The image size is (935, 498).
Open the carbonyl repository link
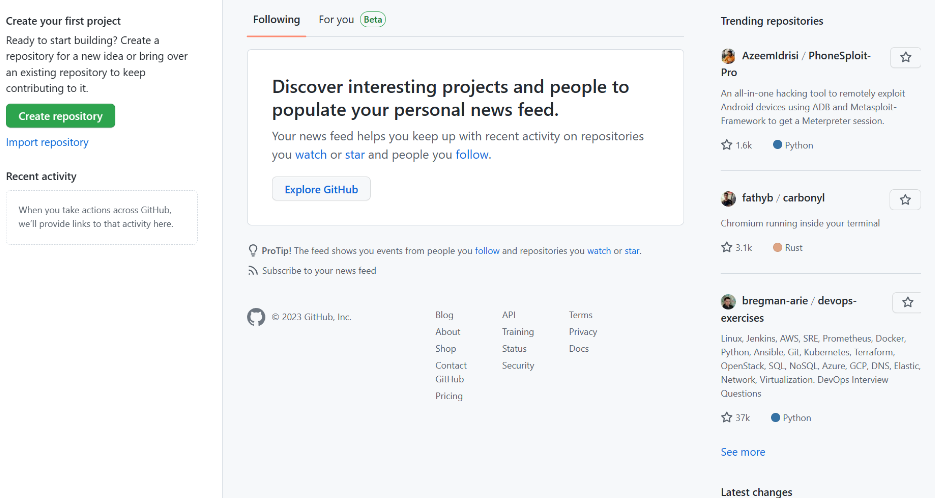point(804,199)
